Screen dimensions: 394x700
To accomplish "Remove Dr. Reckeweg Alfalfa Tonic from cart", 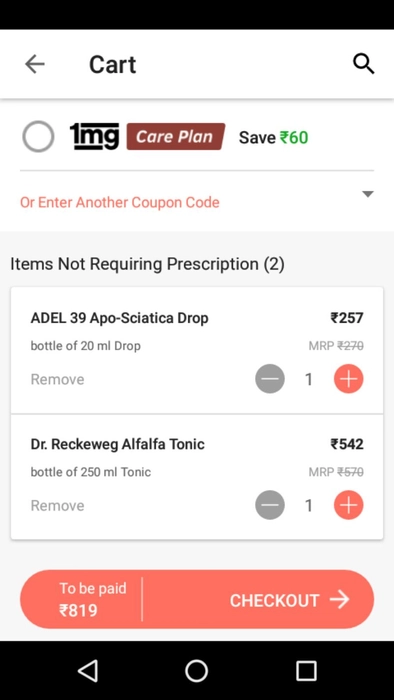I will 57,506.
